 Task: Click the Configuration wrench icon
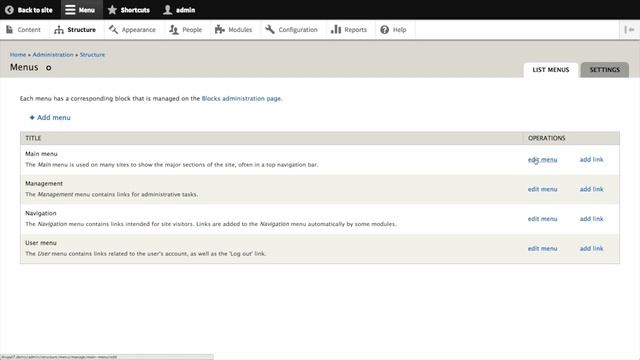270,29
